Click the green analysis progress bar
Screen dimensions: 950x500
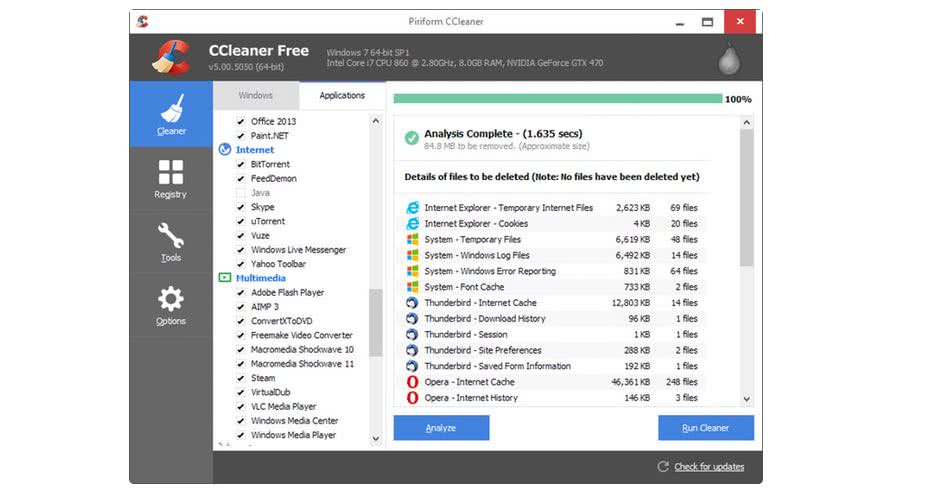click(x=557, y=99)
